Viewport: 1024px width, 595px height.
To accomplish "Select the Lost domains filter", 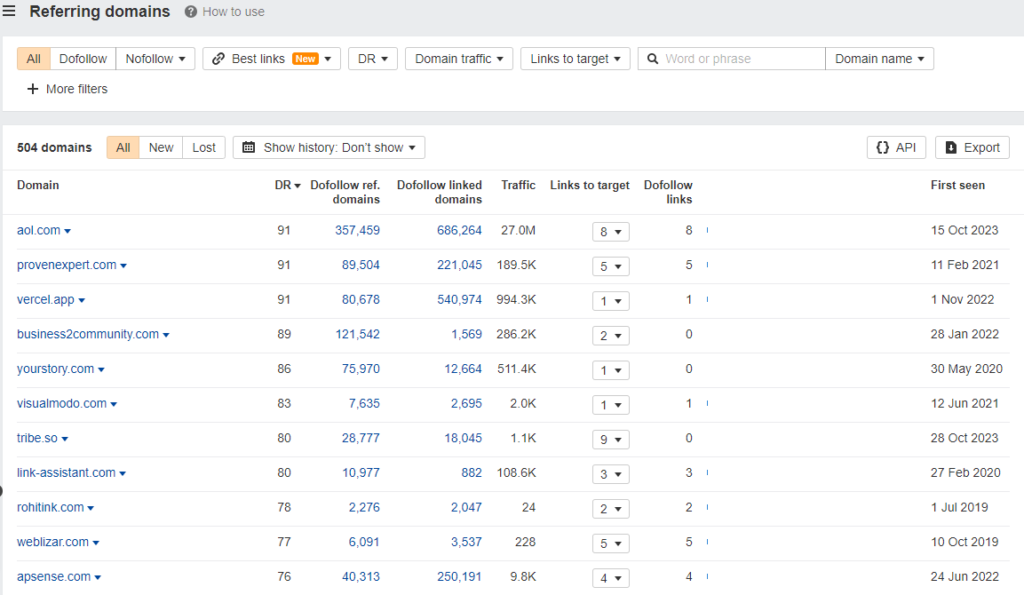I will (204, 147).
